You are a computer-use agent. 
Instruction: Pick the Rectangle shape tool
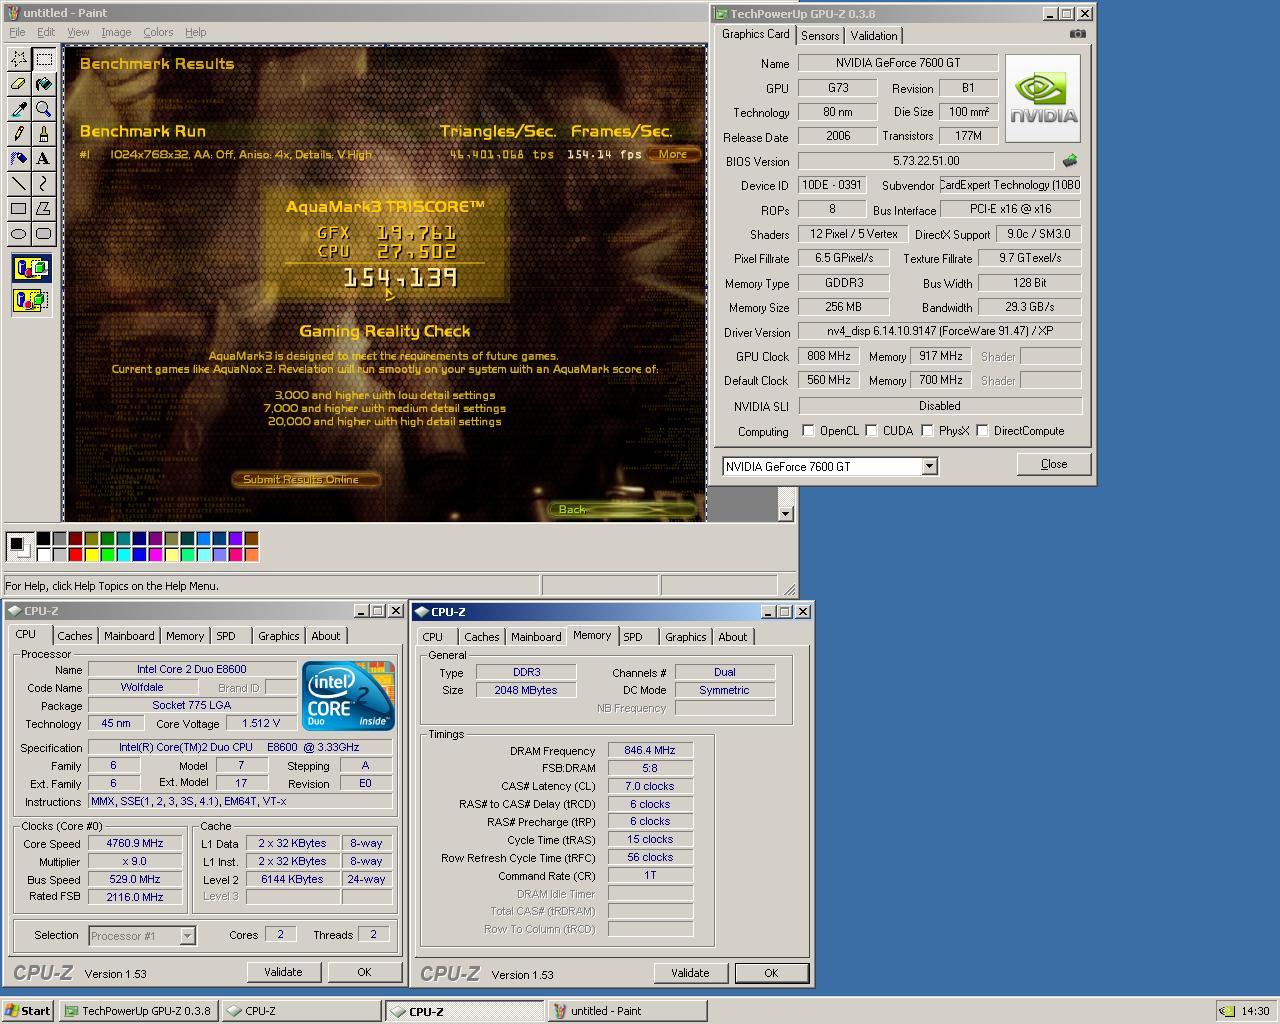point(19,209)
